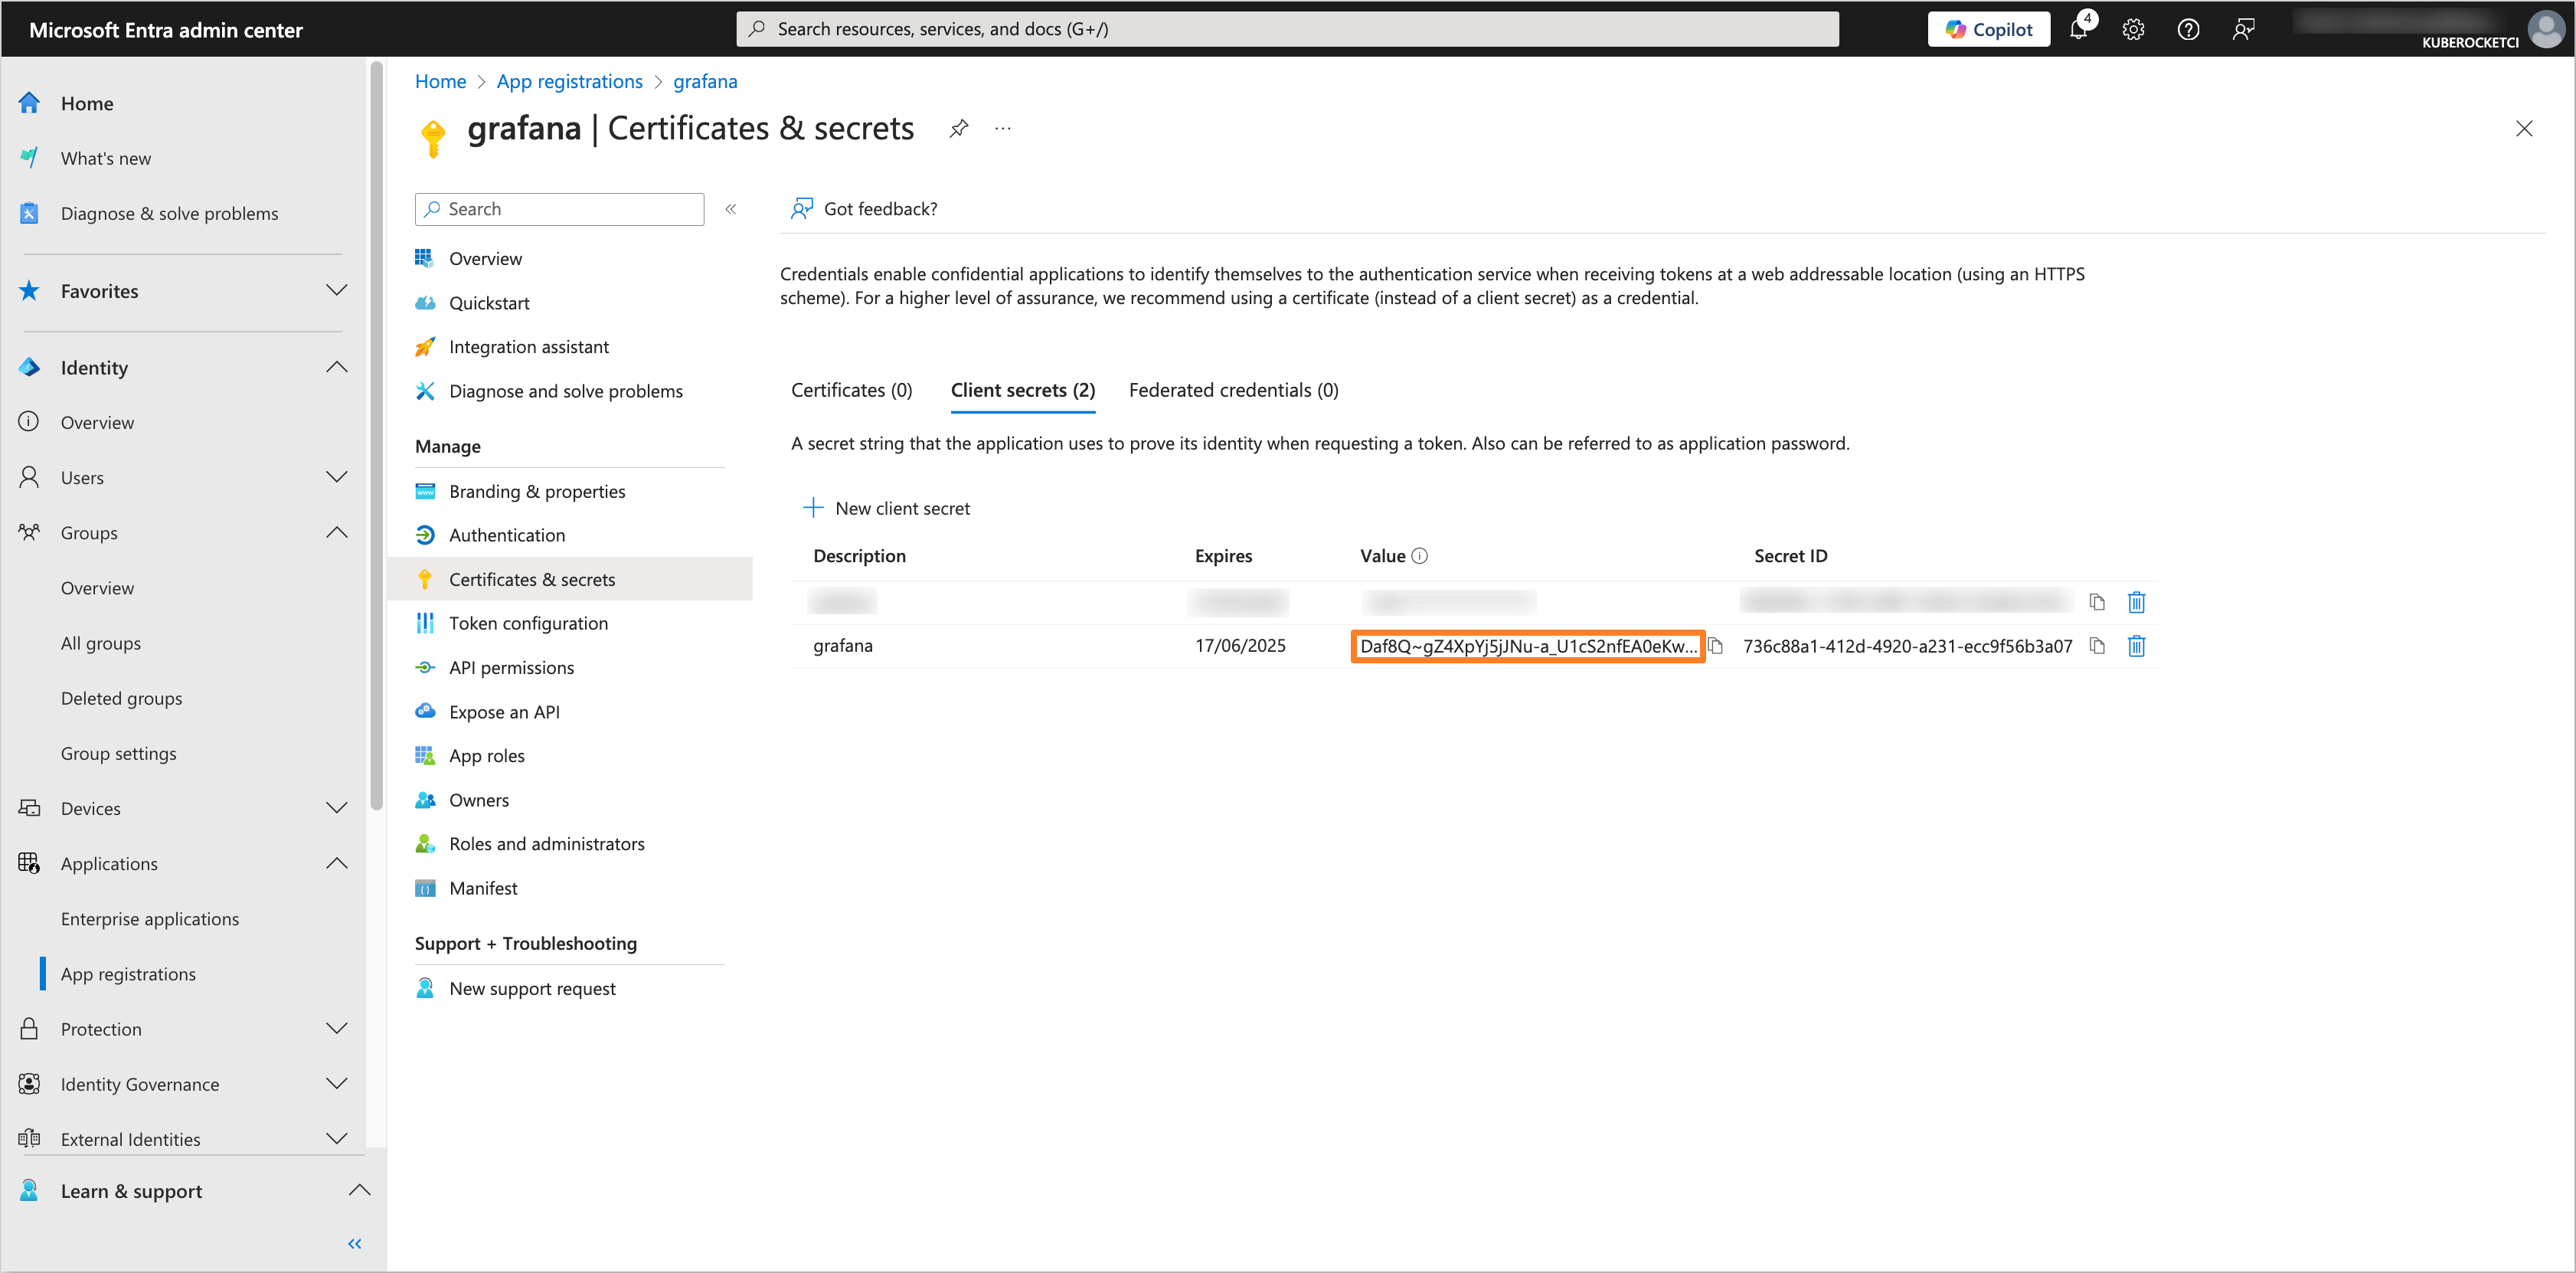Open portal settings gear
2576x1273 pixels.
tap(2133, 29)
